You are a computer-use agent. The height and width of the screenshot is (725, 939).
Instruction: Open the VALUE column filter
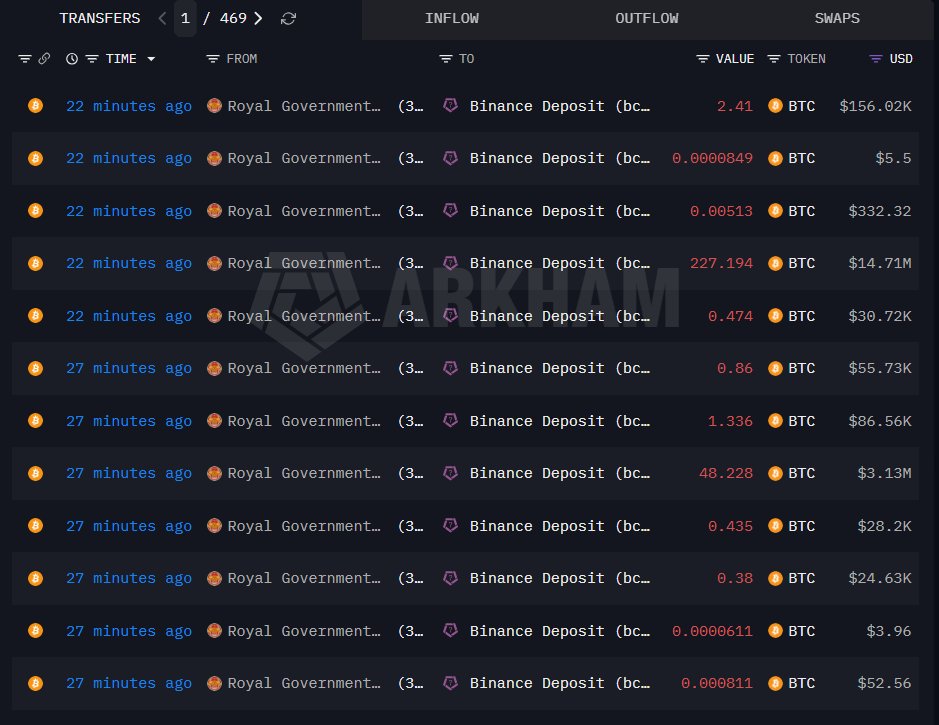tap(703, 59)
